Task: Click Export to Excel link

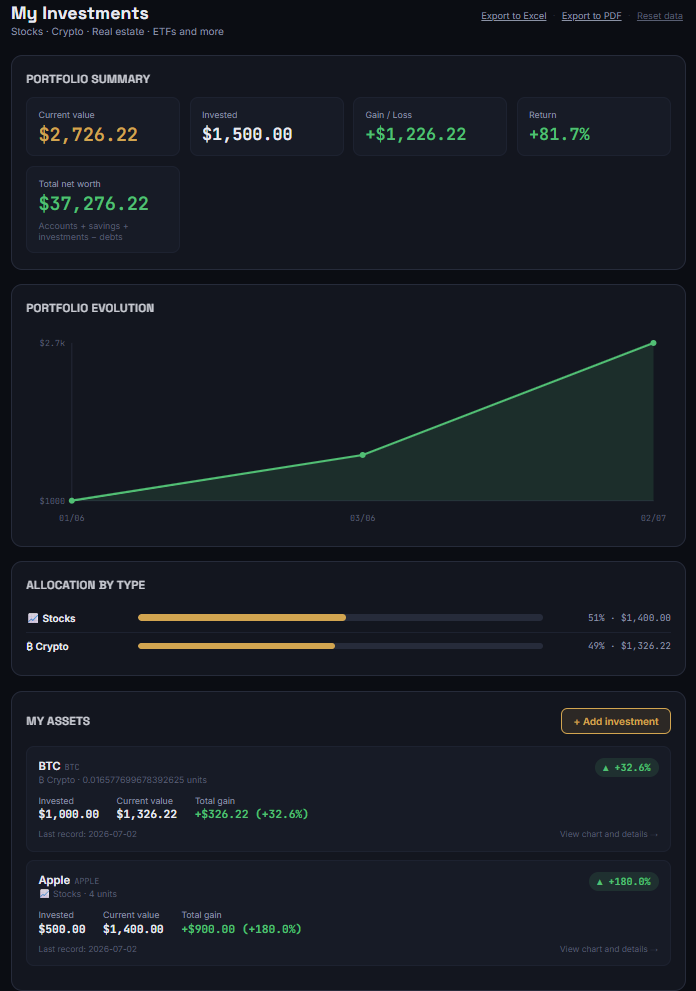Action: tap(513, 16)
